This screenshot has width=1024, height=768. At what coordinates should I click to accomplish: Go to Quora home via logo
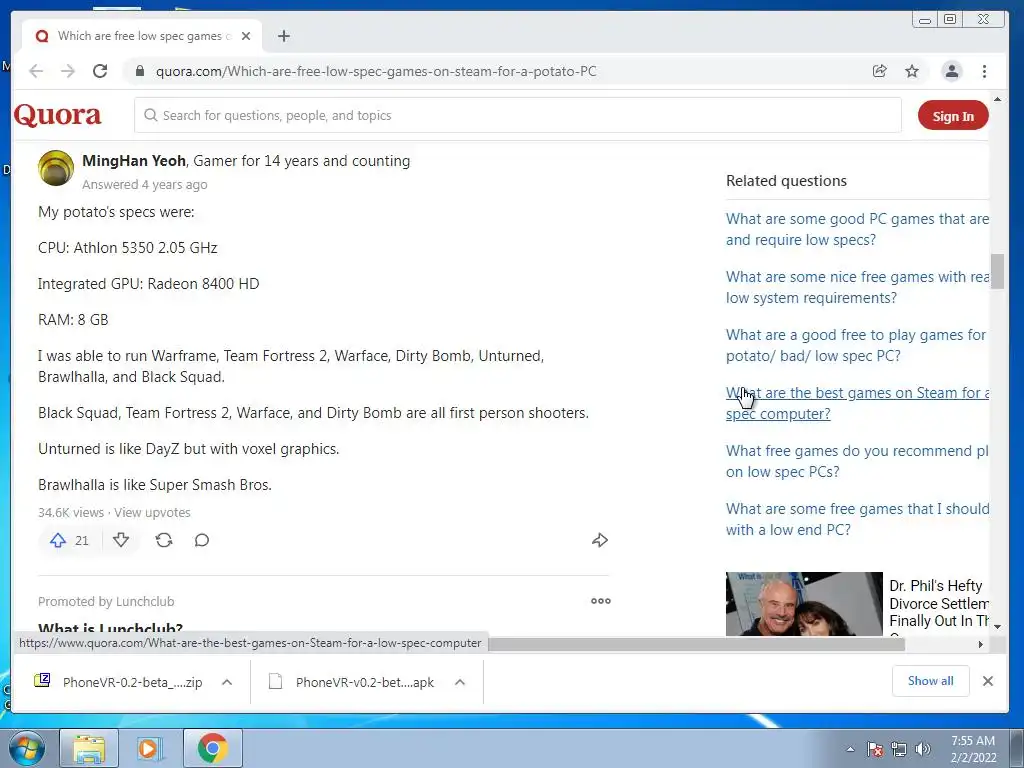(57, 115)
